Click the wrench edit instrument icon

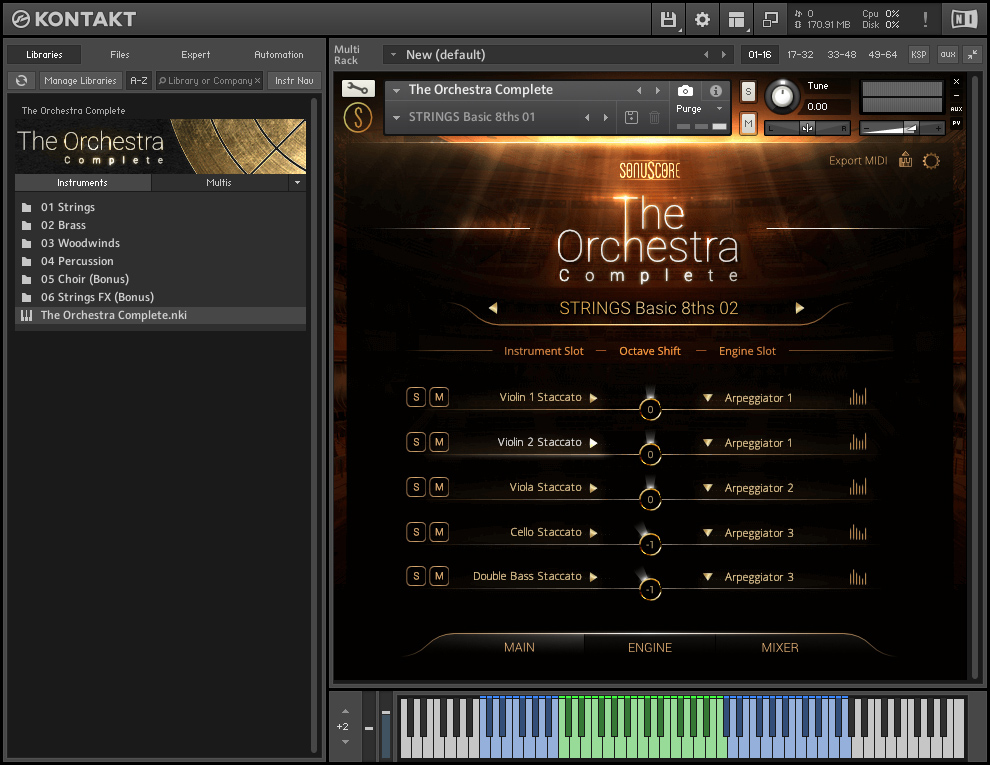358,89
